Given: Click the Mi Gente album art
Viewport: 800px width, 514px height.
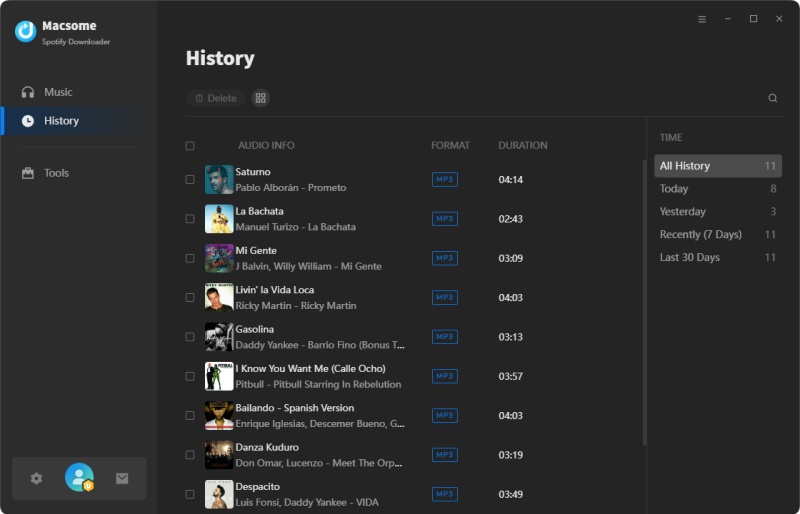Looking at the screenshot, I should pyautogui.click(x=219, y=258).
